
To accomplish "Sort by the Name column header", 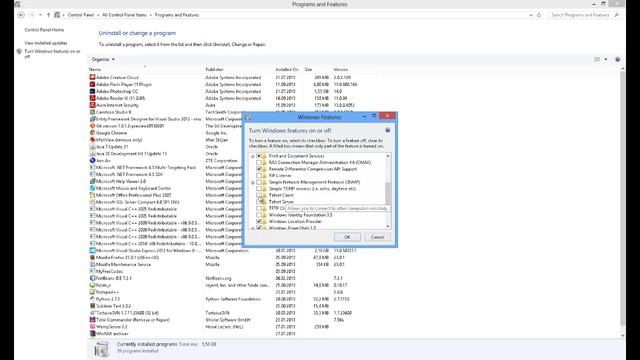I will pyautogui.click(x=95, y=70).
